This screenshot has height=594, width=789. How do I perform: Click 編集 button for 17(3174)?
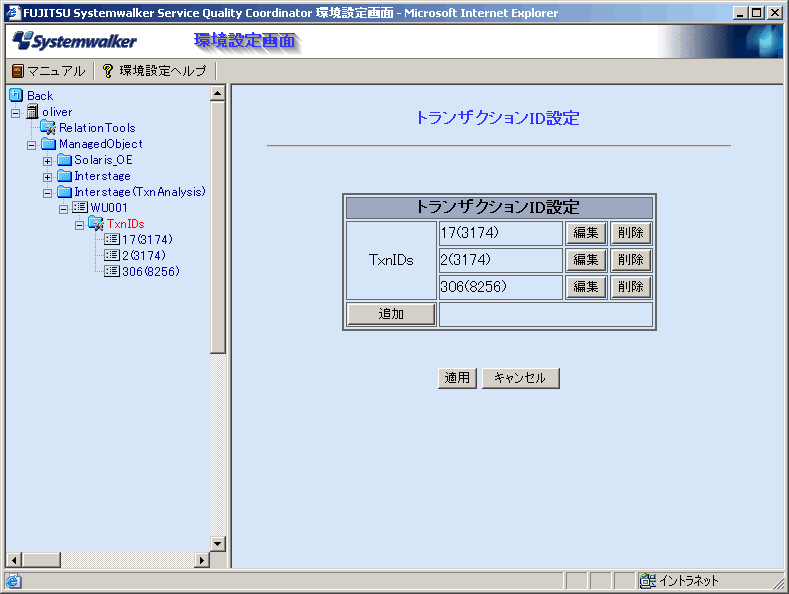[x=586, y=233]
